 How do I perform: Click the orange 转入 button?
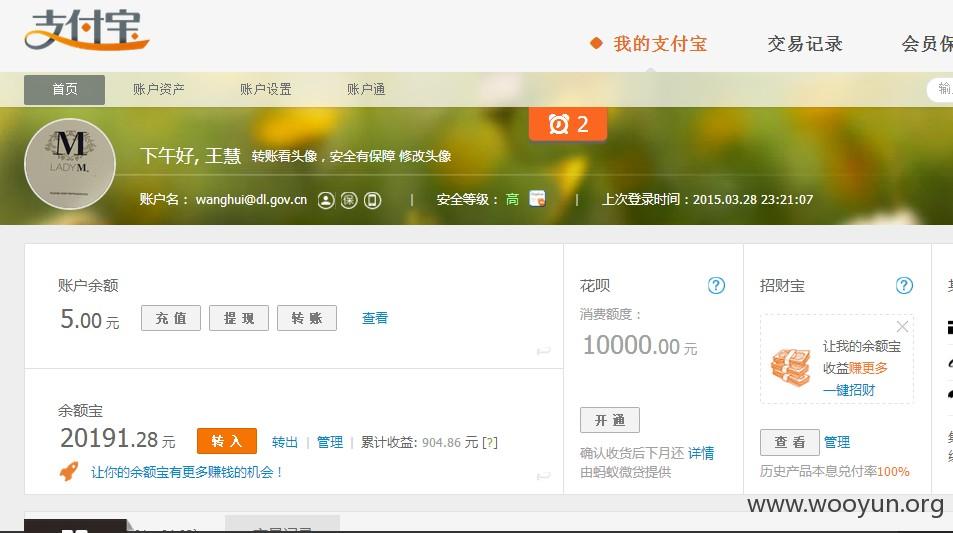(x=227, y=441)
